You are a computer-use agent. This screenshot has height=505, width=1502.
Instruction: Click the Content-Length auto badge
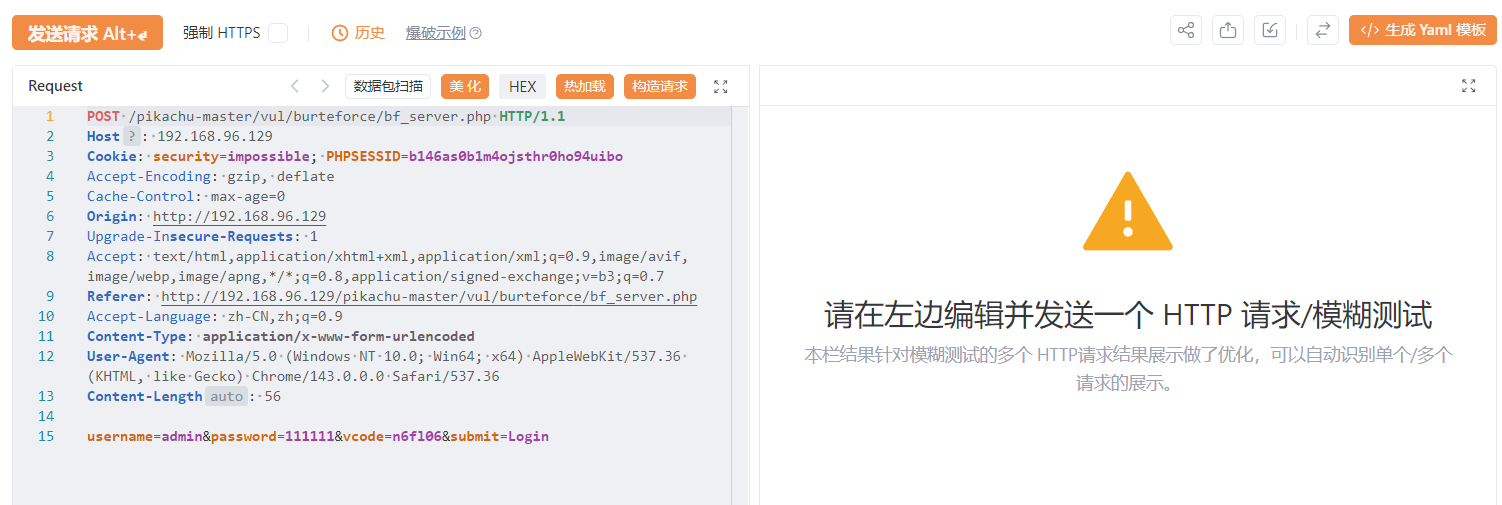click(226, 396)
